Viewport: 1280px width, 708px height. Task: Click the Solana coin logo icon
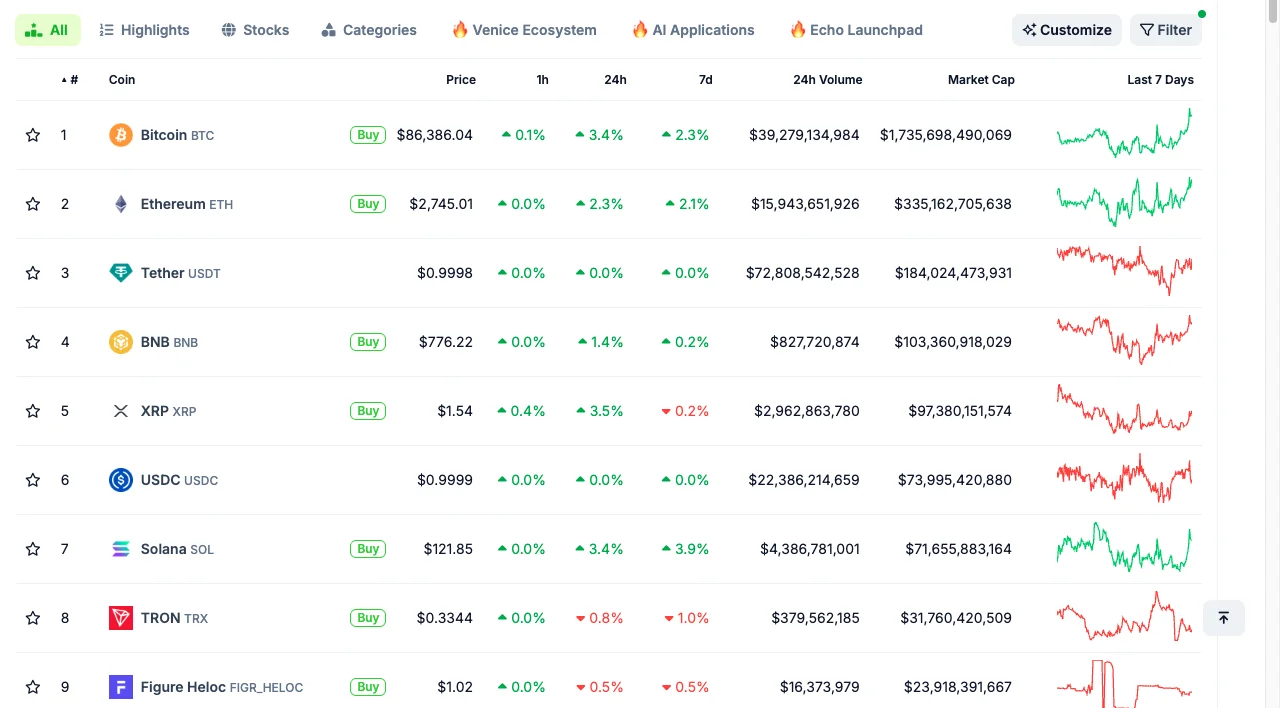[121, 549]
